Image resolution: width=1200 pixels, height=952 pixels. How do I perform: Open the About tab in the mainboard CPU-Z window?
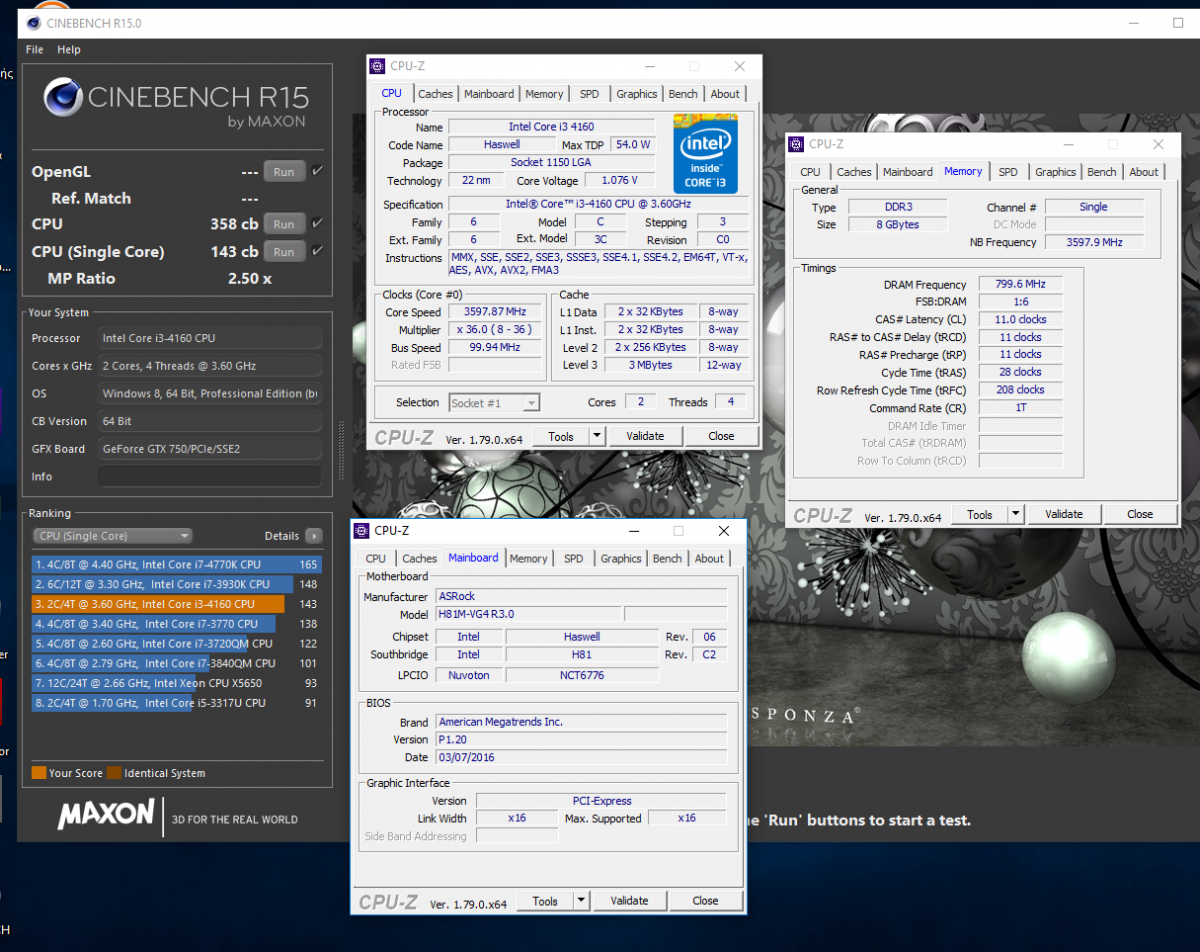click(709, 559)
